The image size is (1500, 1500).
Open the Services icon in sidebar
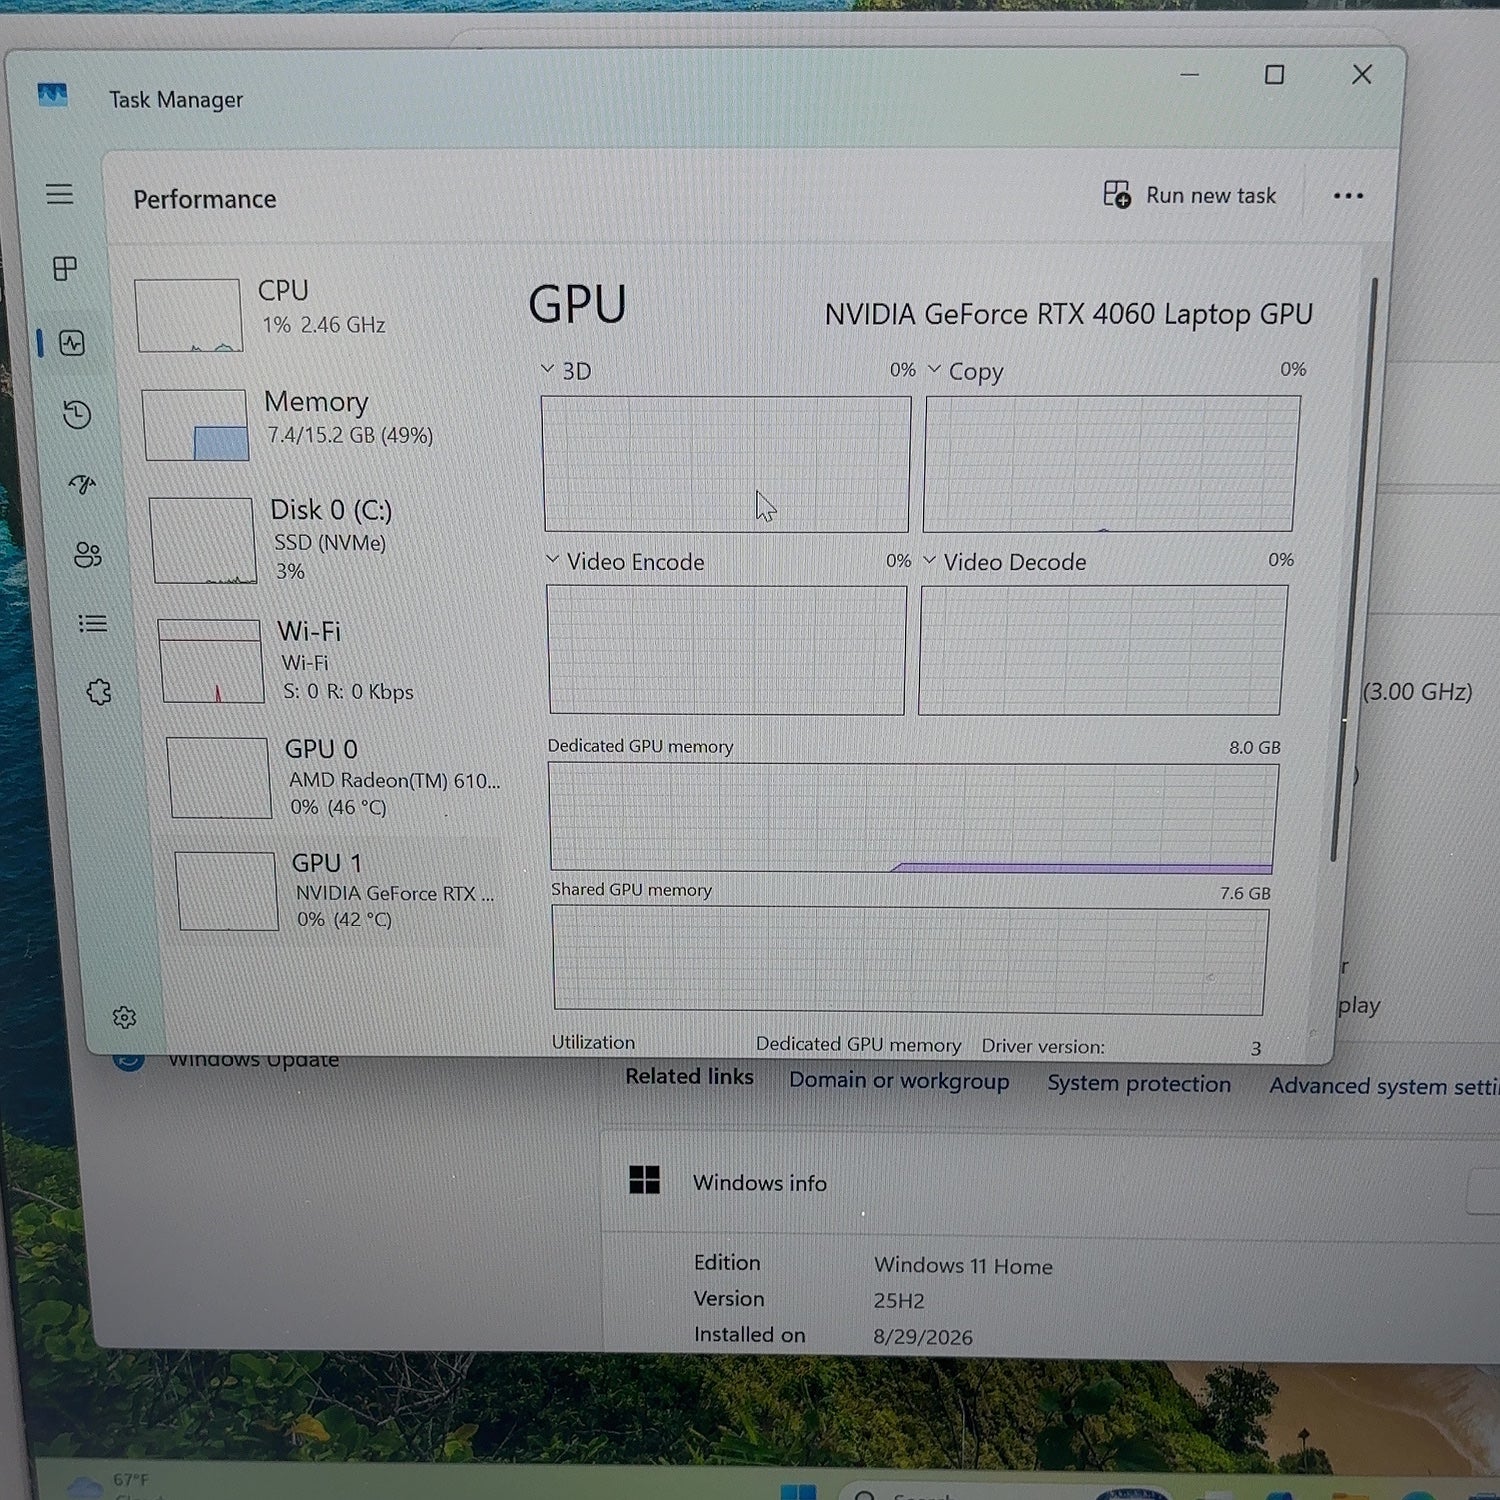[x=99, y=692]
